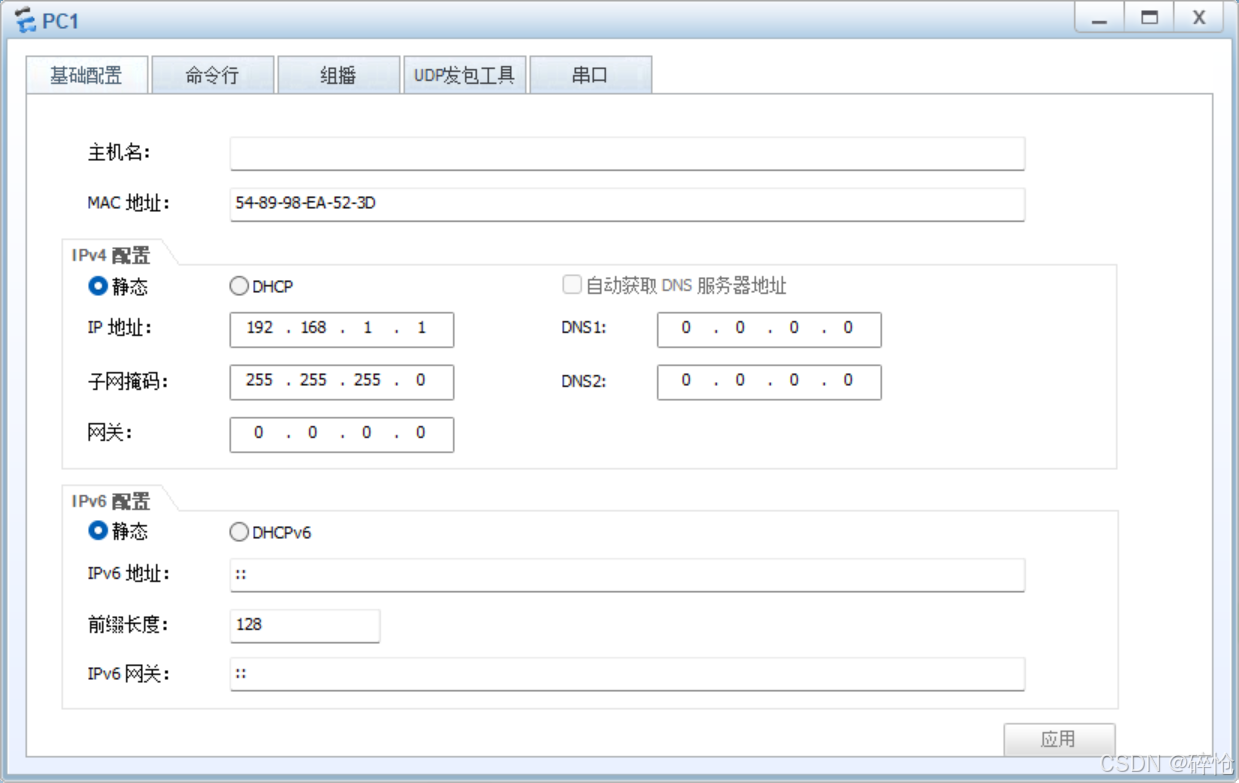1239x783 pixels.
Task: Click the PC1 app icon in title bar
Action: click(24, 20)
